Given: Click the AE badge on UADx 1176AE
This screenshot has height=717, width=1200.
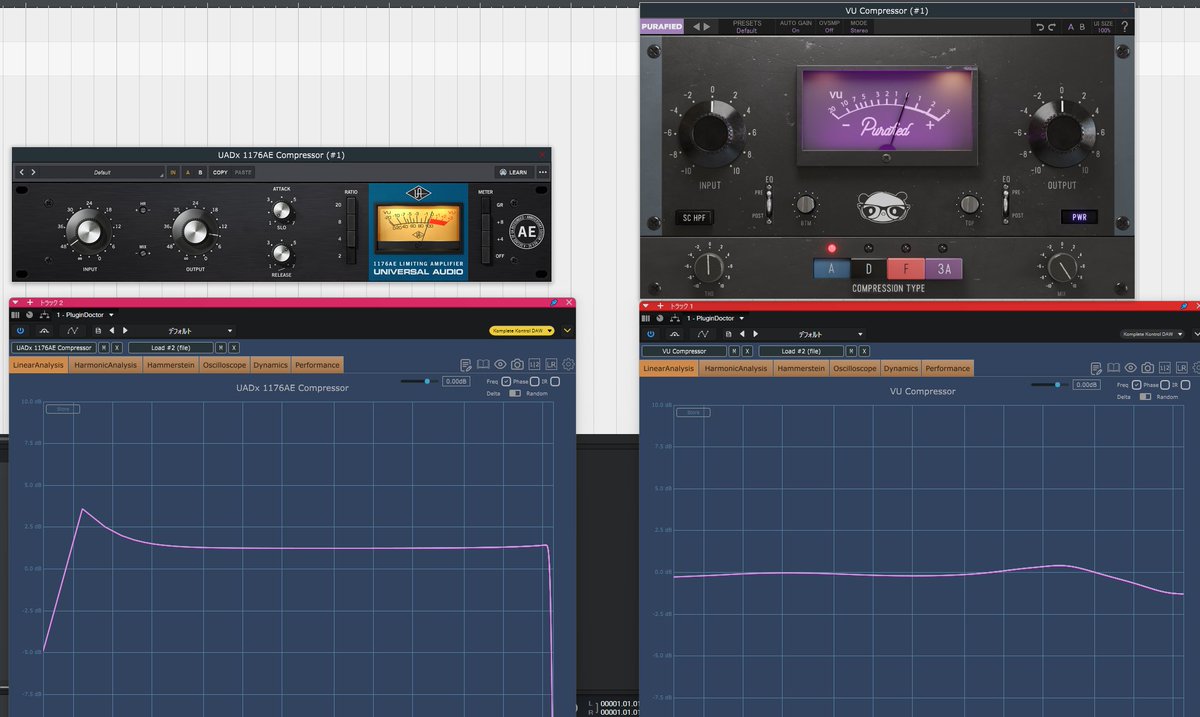Looking at the screenshot, I should (527, 231).
